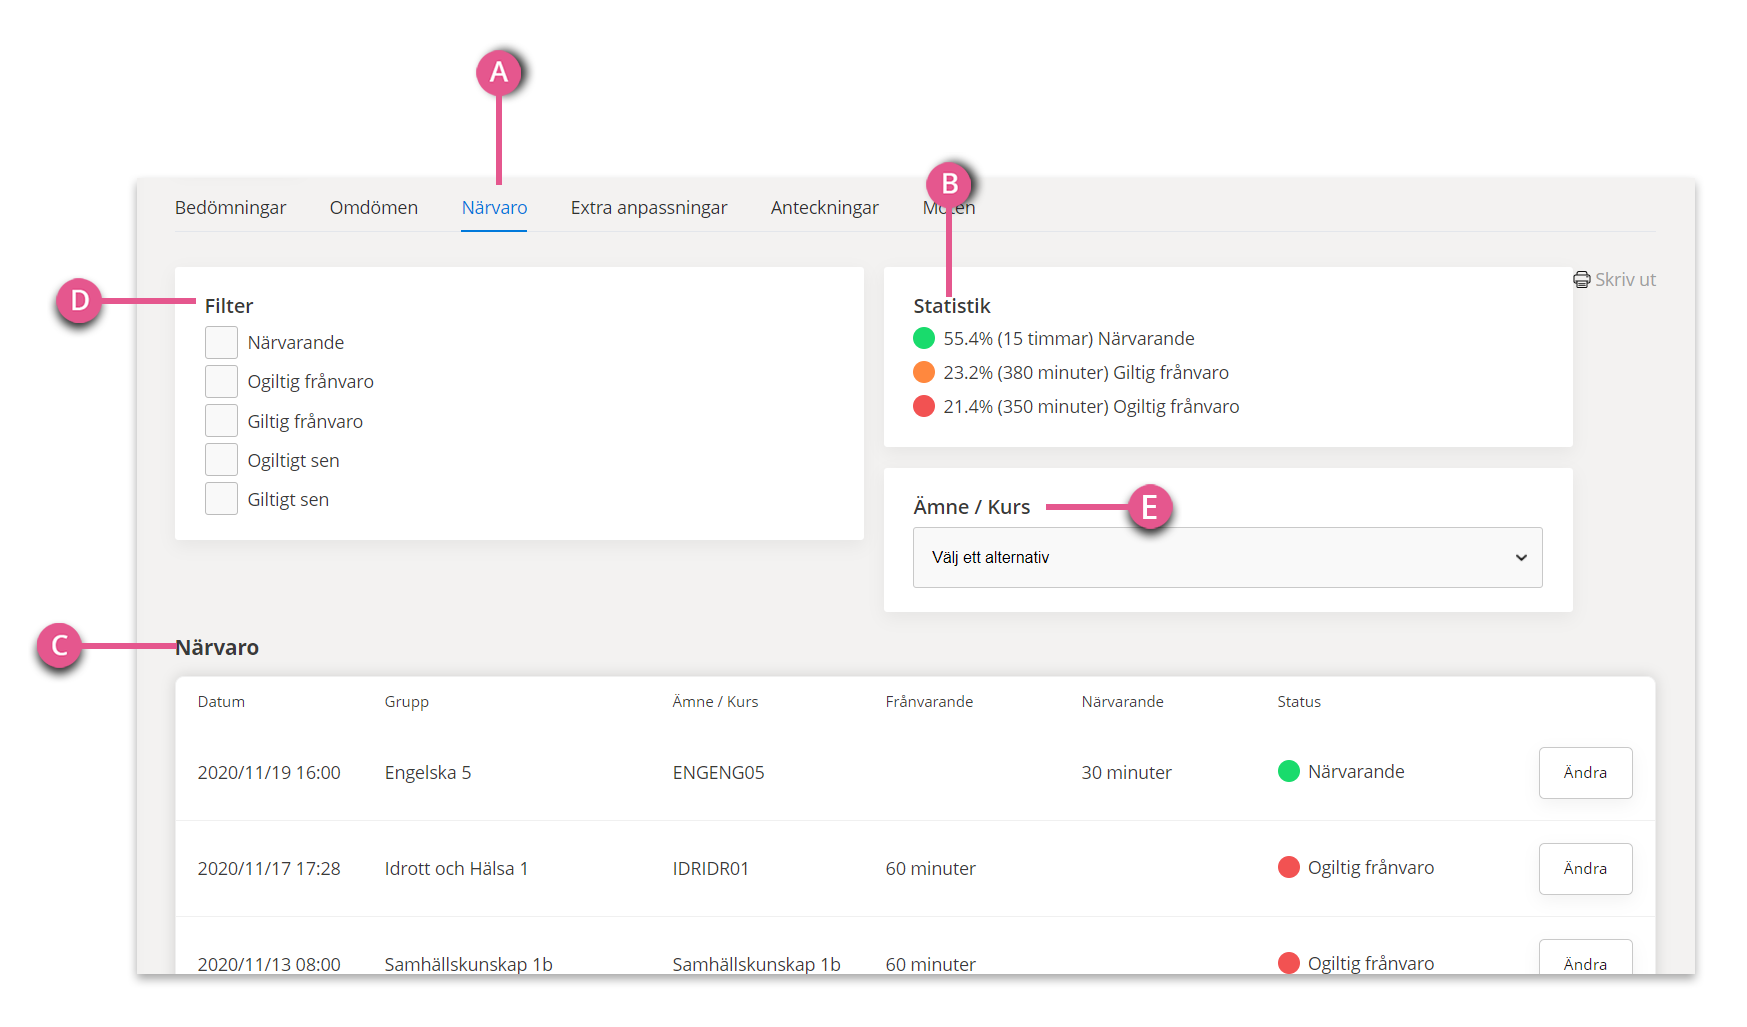Click the printer icon next to Skriv ut
Viewport: 1747px width, 1027px height.
click(1581, 280)
